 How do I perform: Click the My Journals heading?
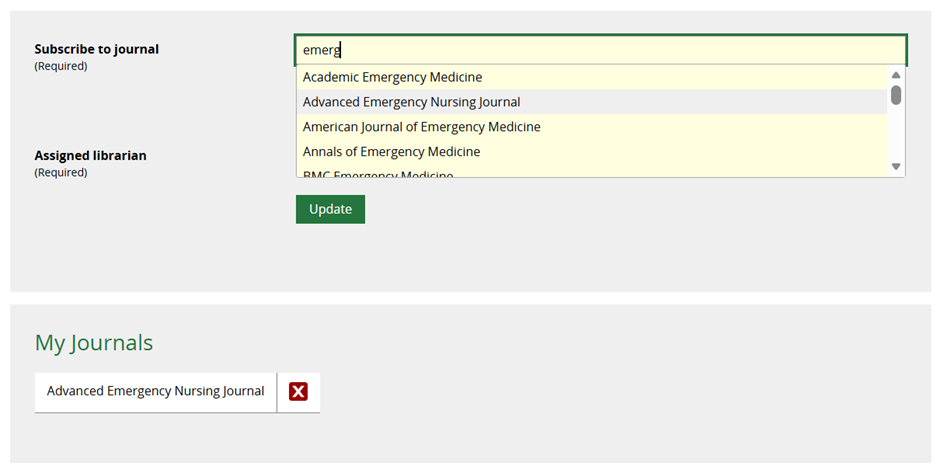tap(94, 343)
